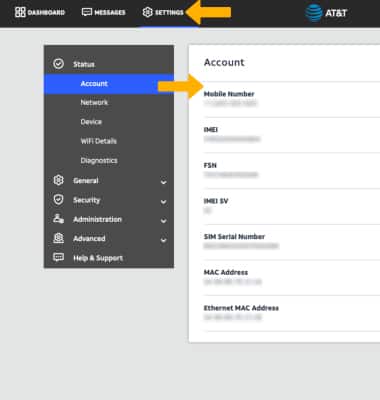The image size is (380, 400).
Task: Click the Help & Support chat icon
Action: click(x=58, y=257)
